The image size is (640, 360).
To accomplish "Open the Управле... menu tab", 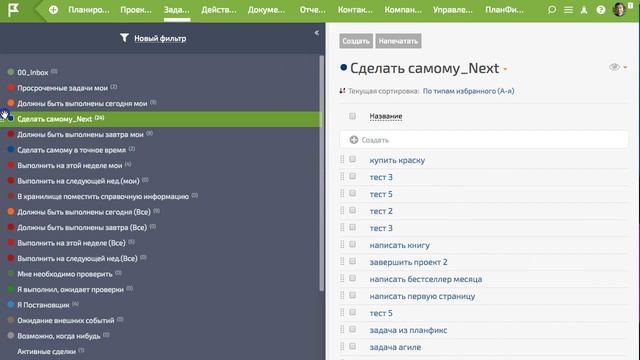I will point(452,10).
